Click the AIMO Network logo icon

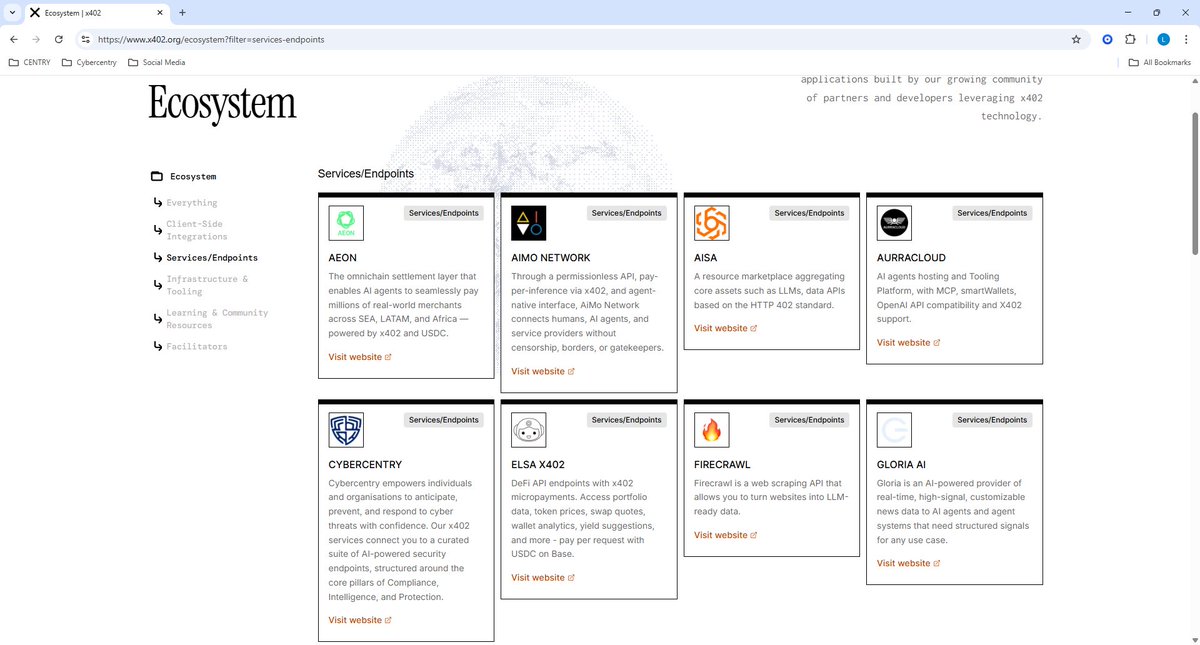(x=528, y=223)
